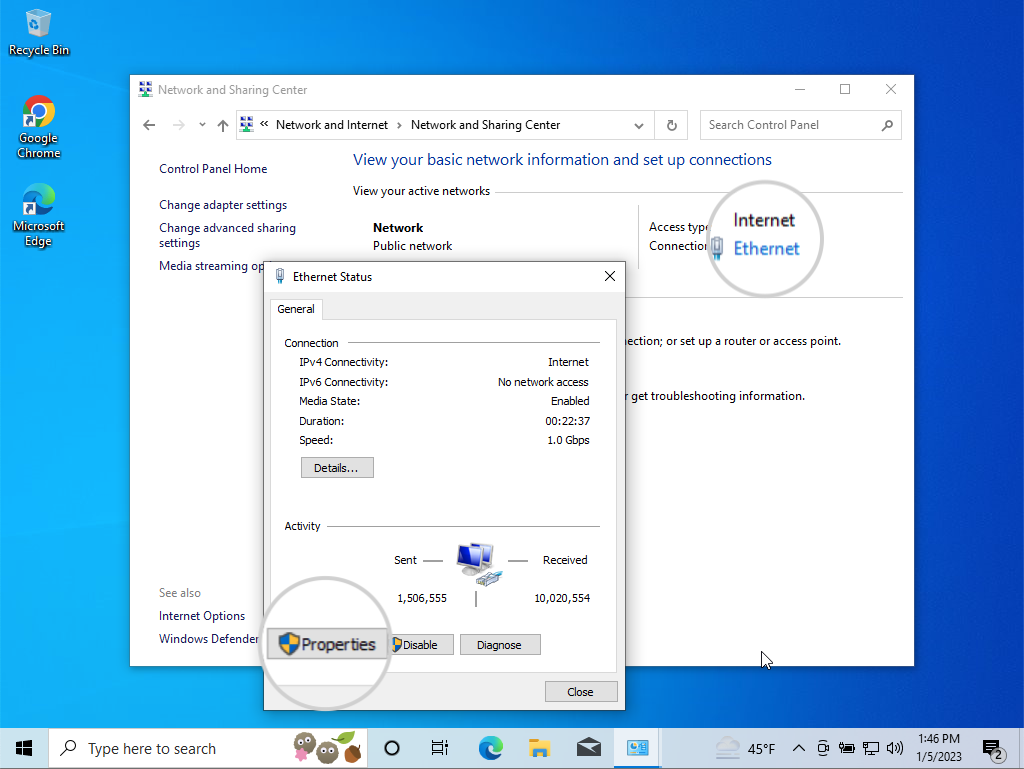1024x769 pixels.
Task: Click the Received bytes value 10,020,554
Action: click(x=562, y=598)
